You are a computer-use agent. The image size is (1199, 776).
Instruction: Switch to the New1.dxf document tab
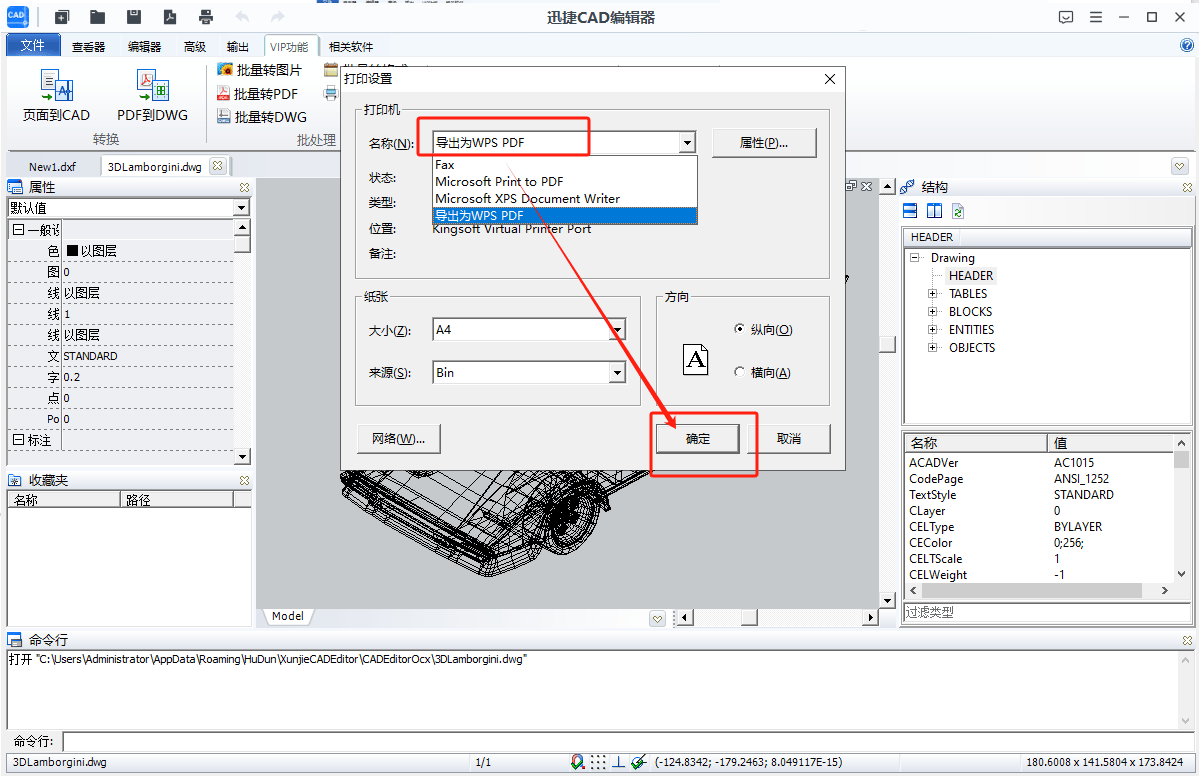tap(52, 167)
